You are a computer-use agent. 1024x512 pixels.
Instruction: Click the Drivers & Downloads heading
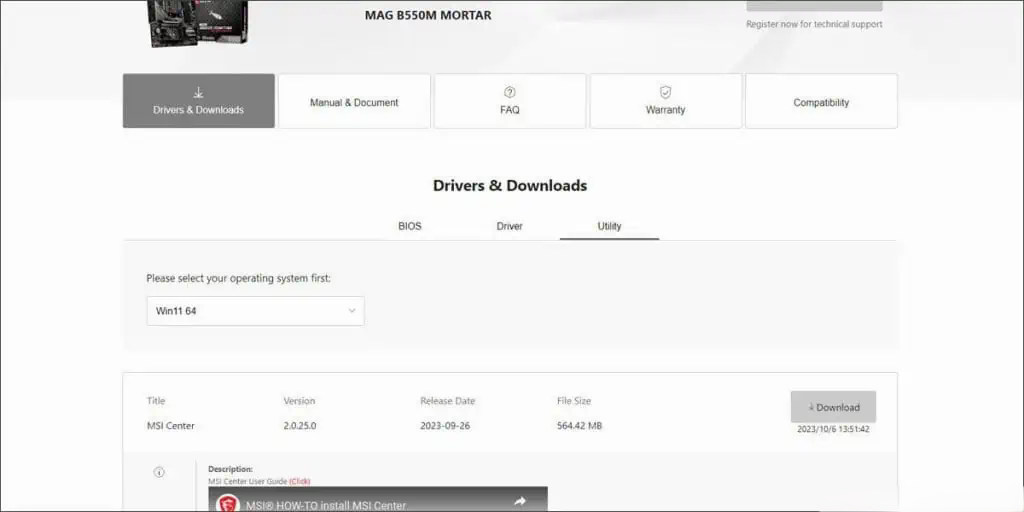tap(510, 185)
